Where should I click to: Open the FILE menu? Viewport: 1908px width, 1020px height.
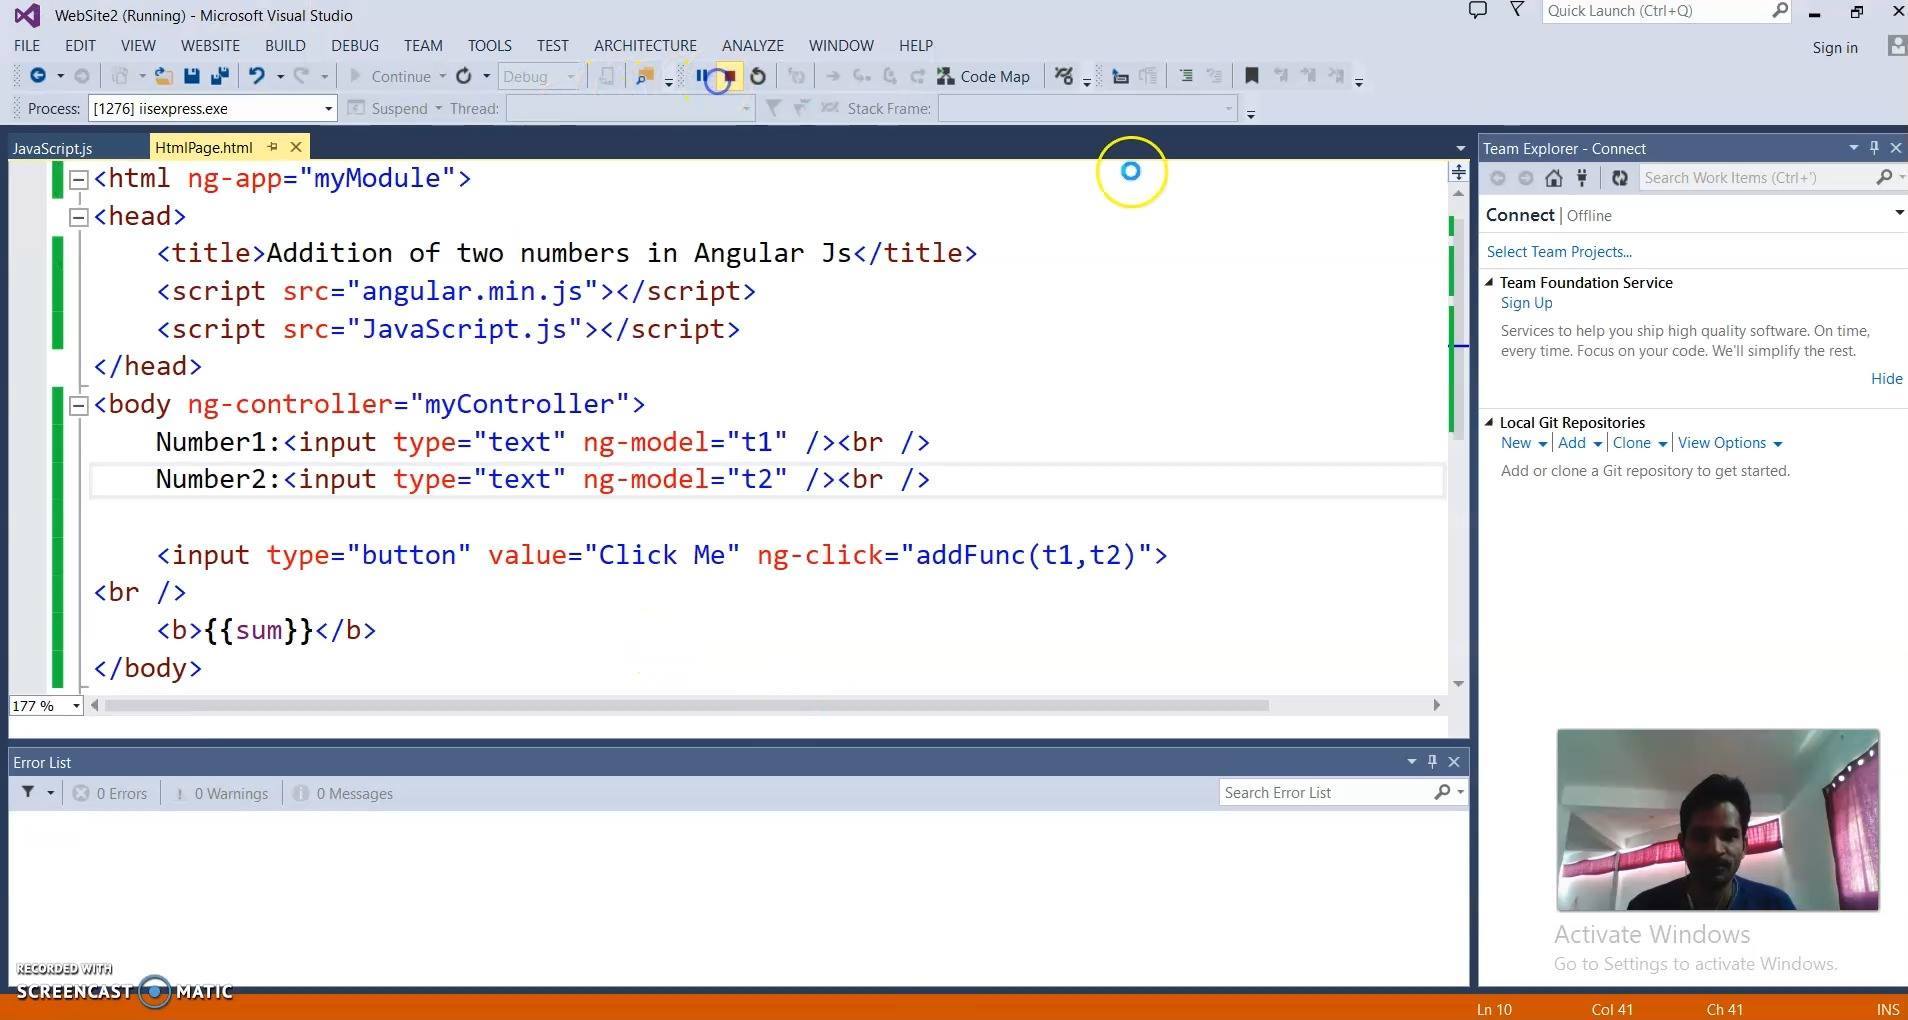27,45
